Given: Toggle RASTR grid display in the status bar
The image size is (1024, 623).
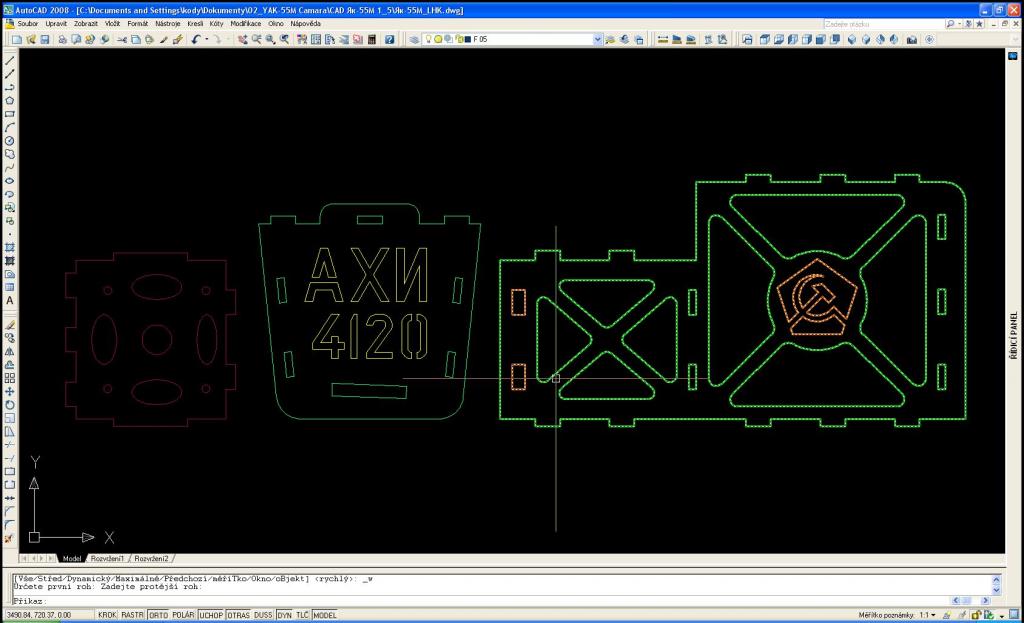Looking at the screenshot, I should click(x=133, y=615).
